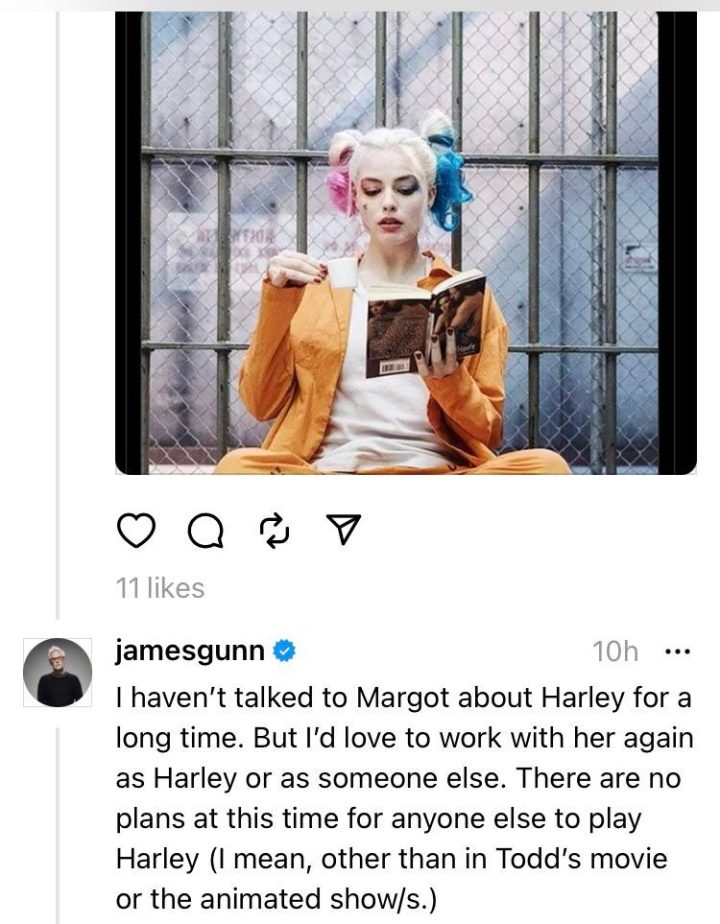Viewport: 720px width, 924px height.
Task: Tap the pink and blue pigtails in photo
Action: pyautogui.click(x=399, y=171)
